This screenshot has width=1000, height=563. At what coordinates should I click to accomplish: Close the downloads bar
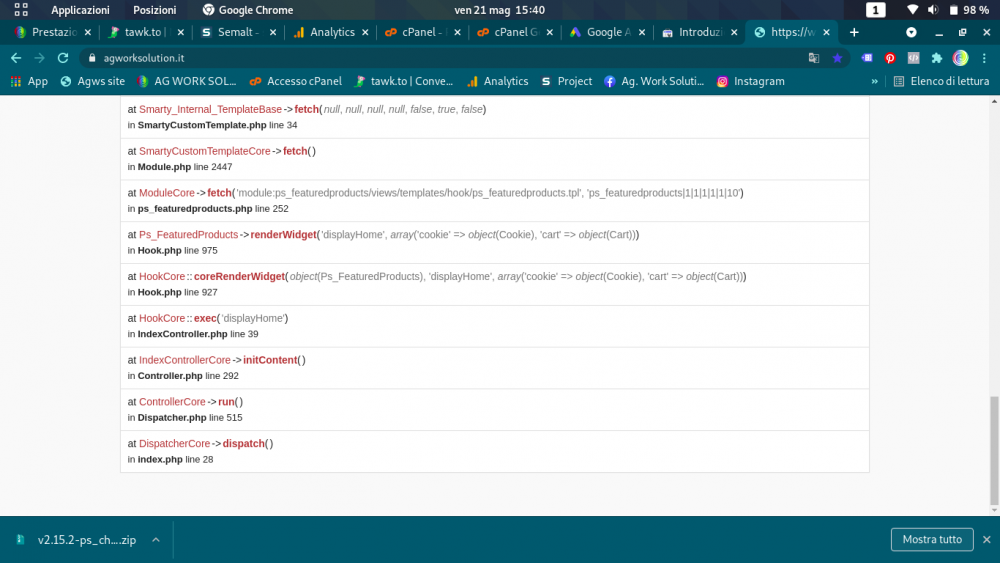pos(987,539)
